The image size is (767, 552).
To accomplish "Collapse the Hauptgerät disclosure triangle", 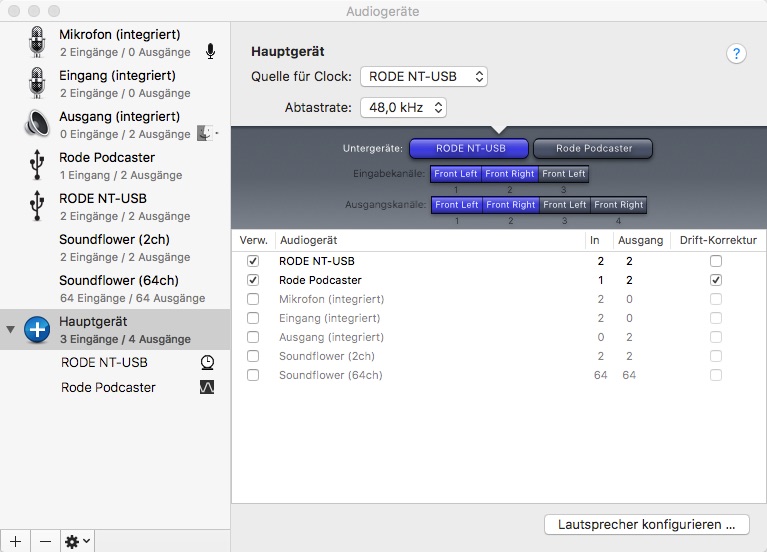I will pos(10,329).
